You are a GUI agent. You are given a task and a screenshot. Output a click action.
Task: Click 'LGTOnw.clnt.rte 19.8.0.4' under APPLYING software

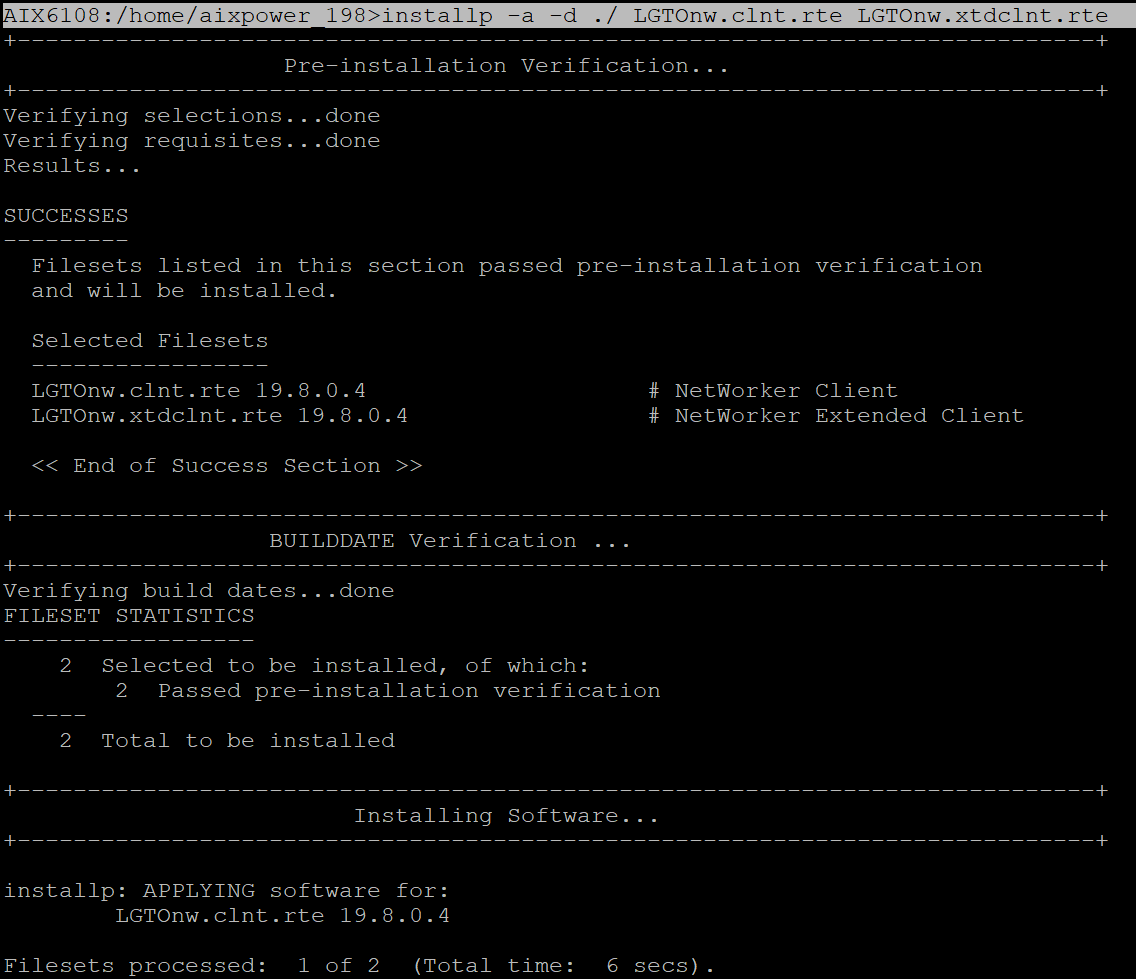pos(283,916)
